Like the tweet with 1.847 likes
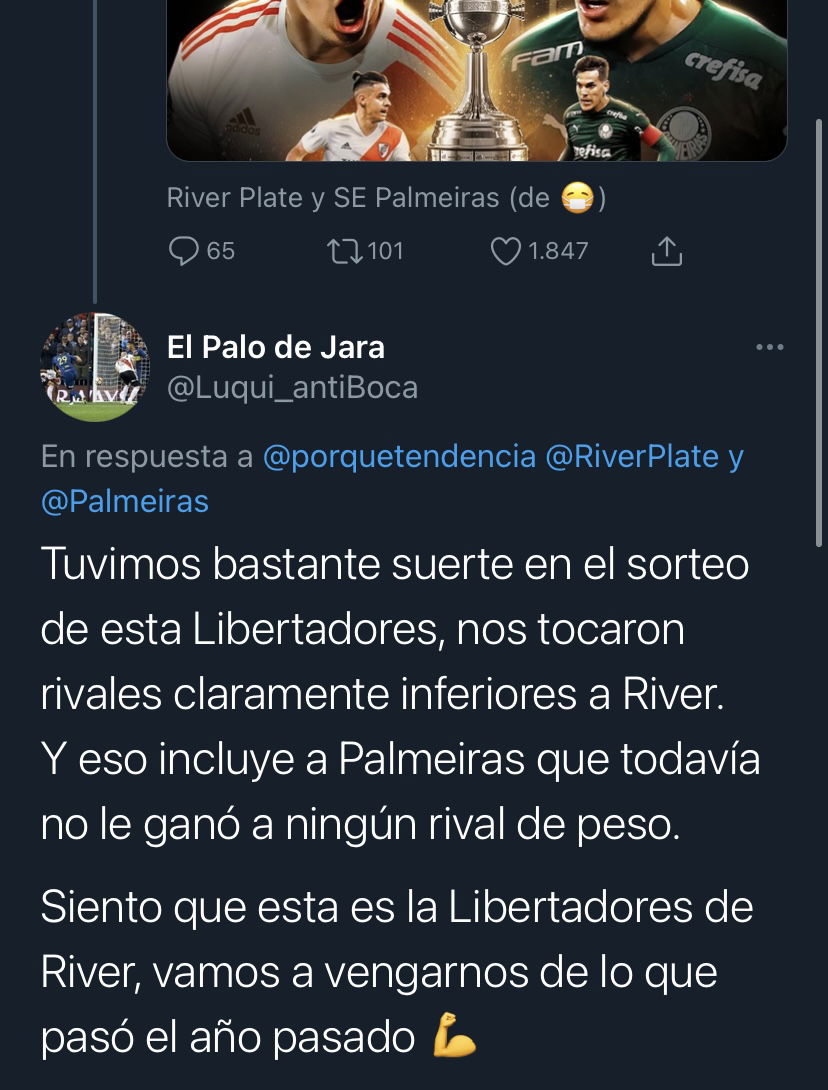This screenshot has height=1090, width=828. pyautogui.click(x=505, y=251)
